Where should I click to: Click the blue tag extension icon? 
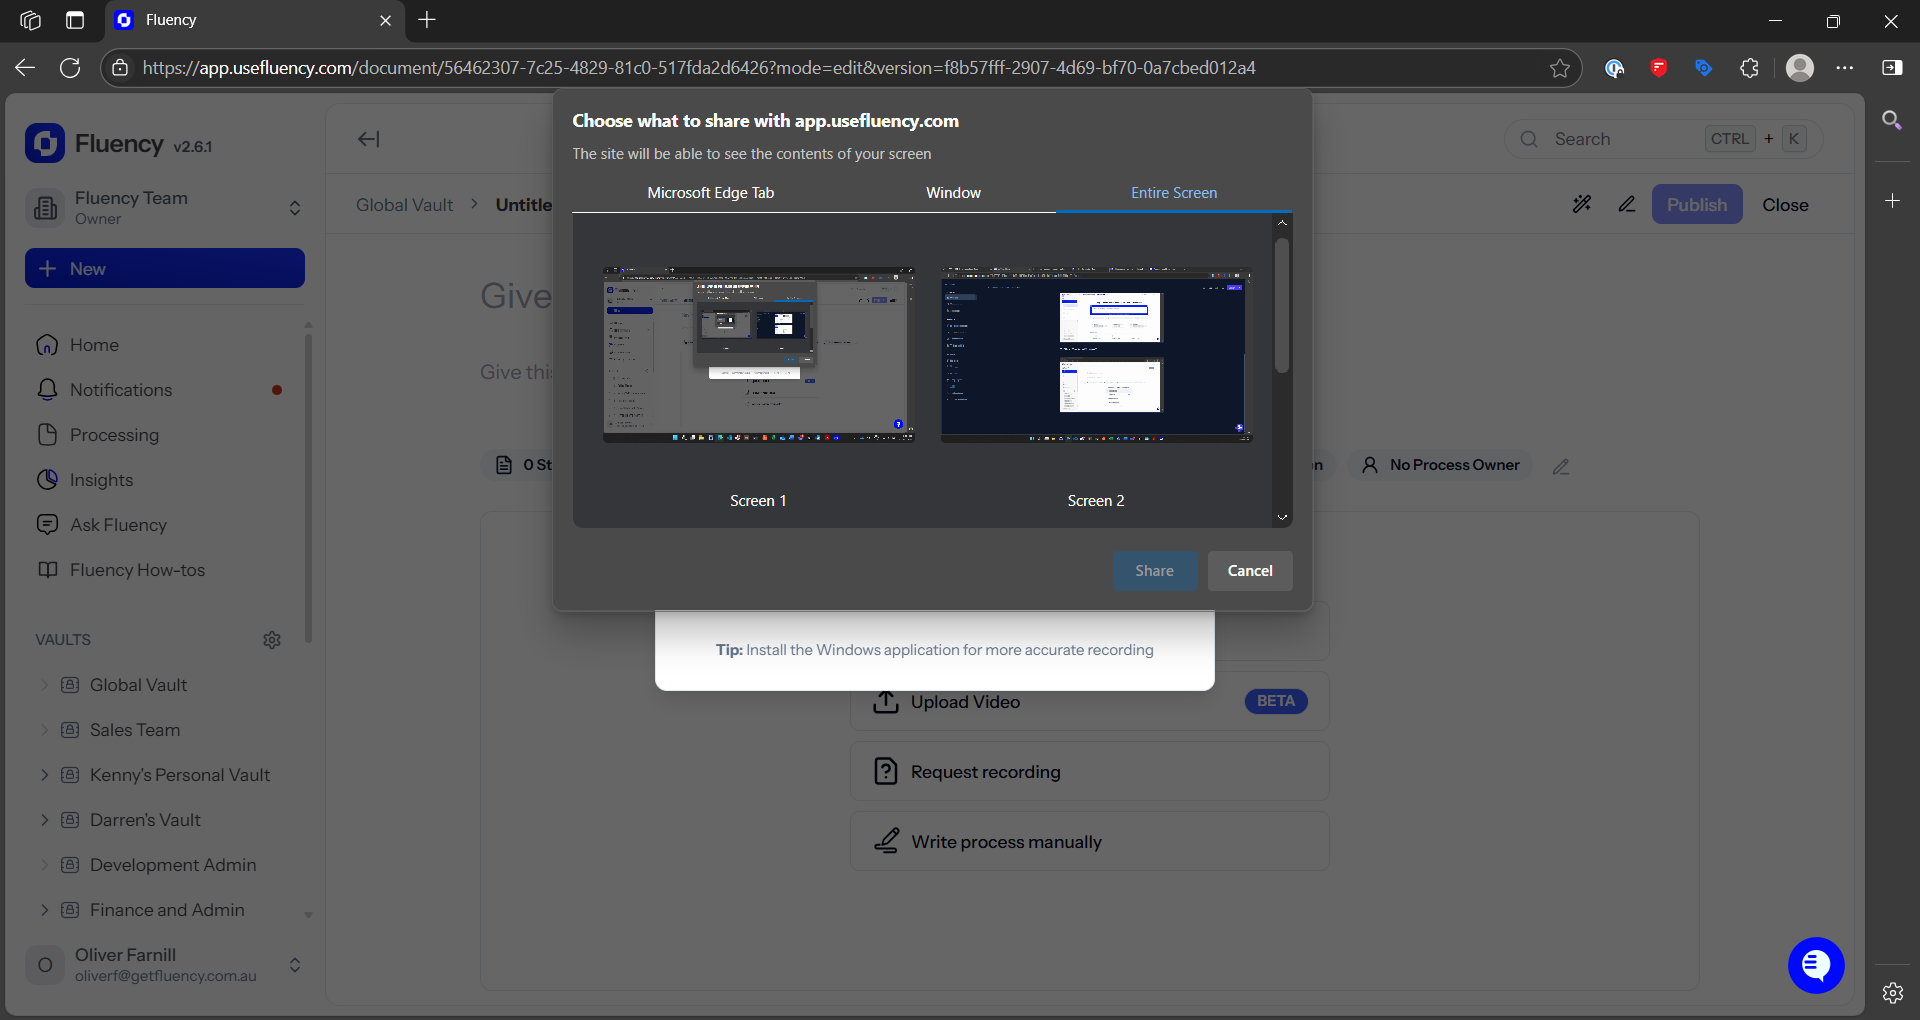click(1704, 68)
